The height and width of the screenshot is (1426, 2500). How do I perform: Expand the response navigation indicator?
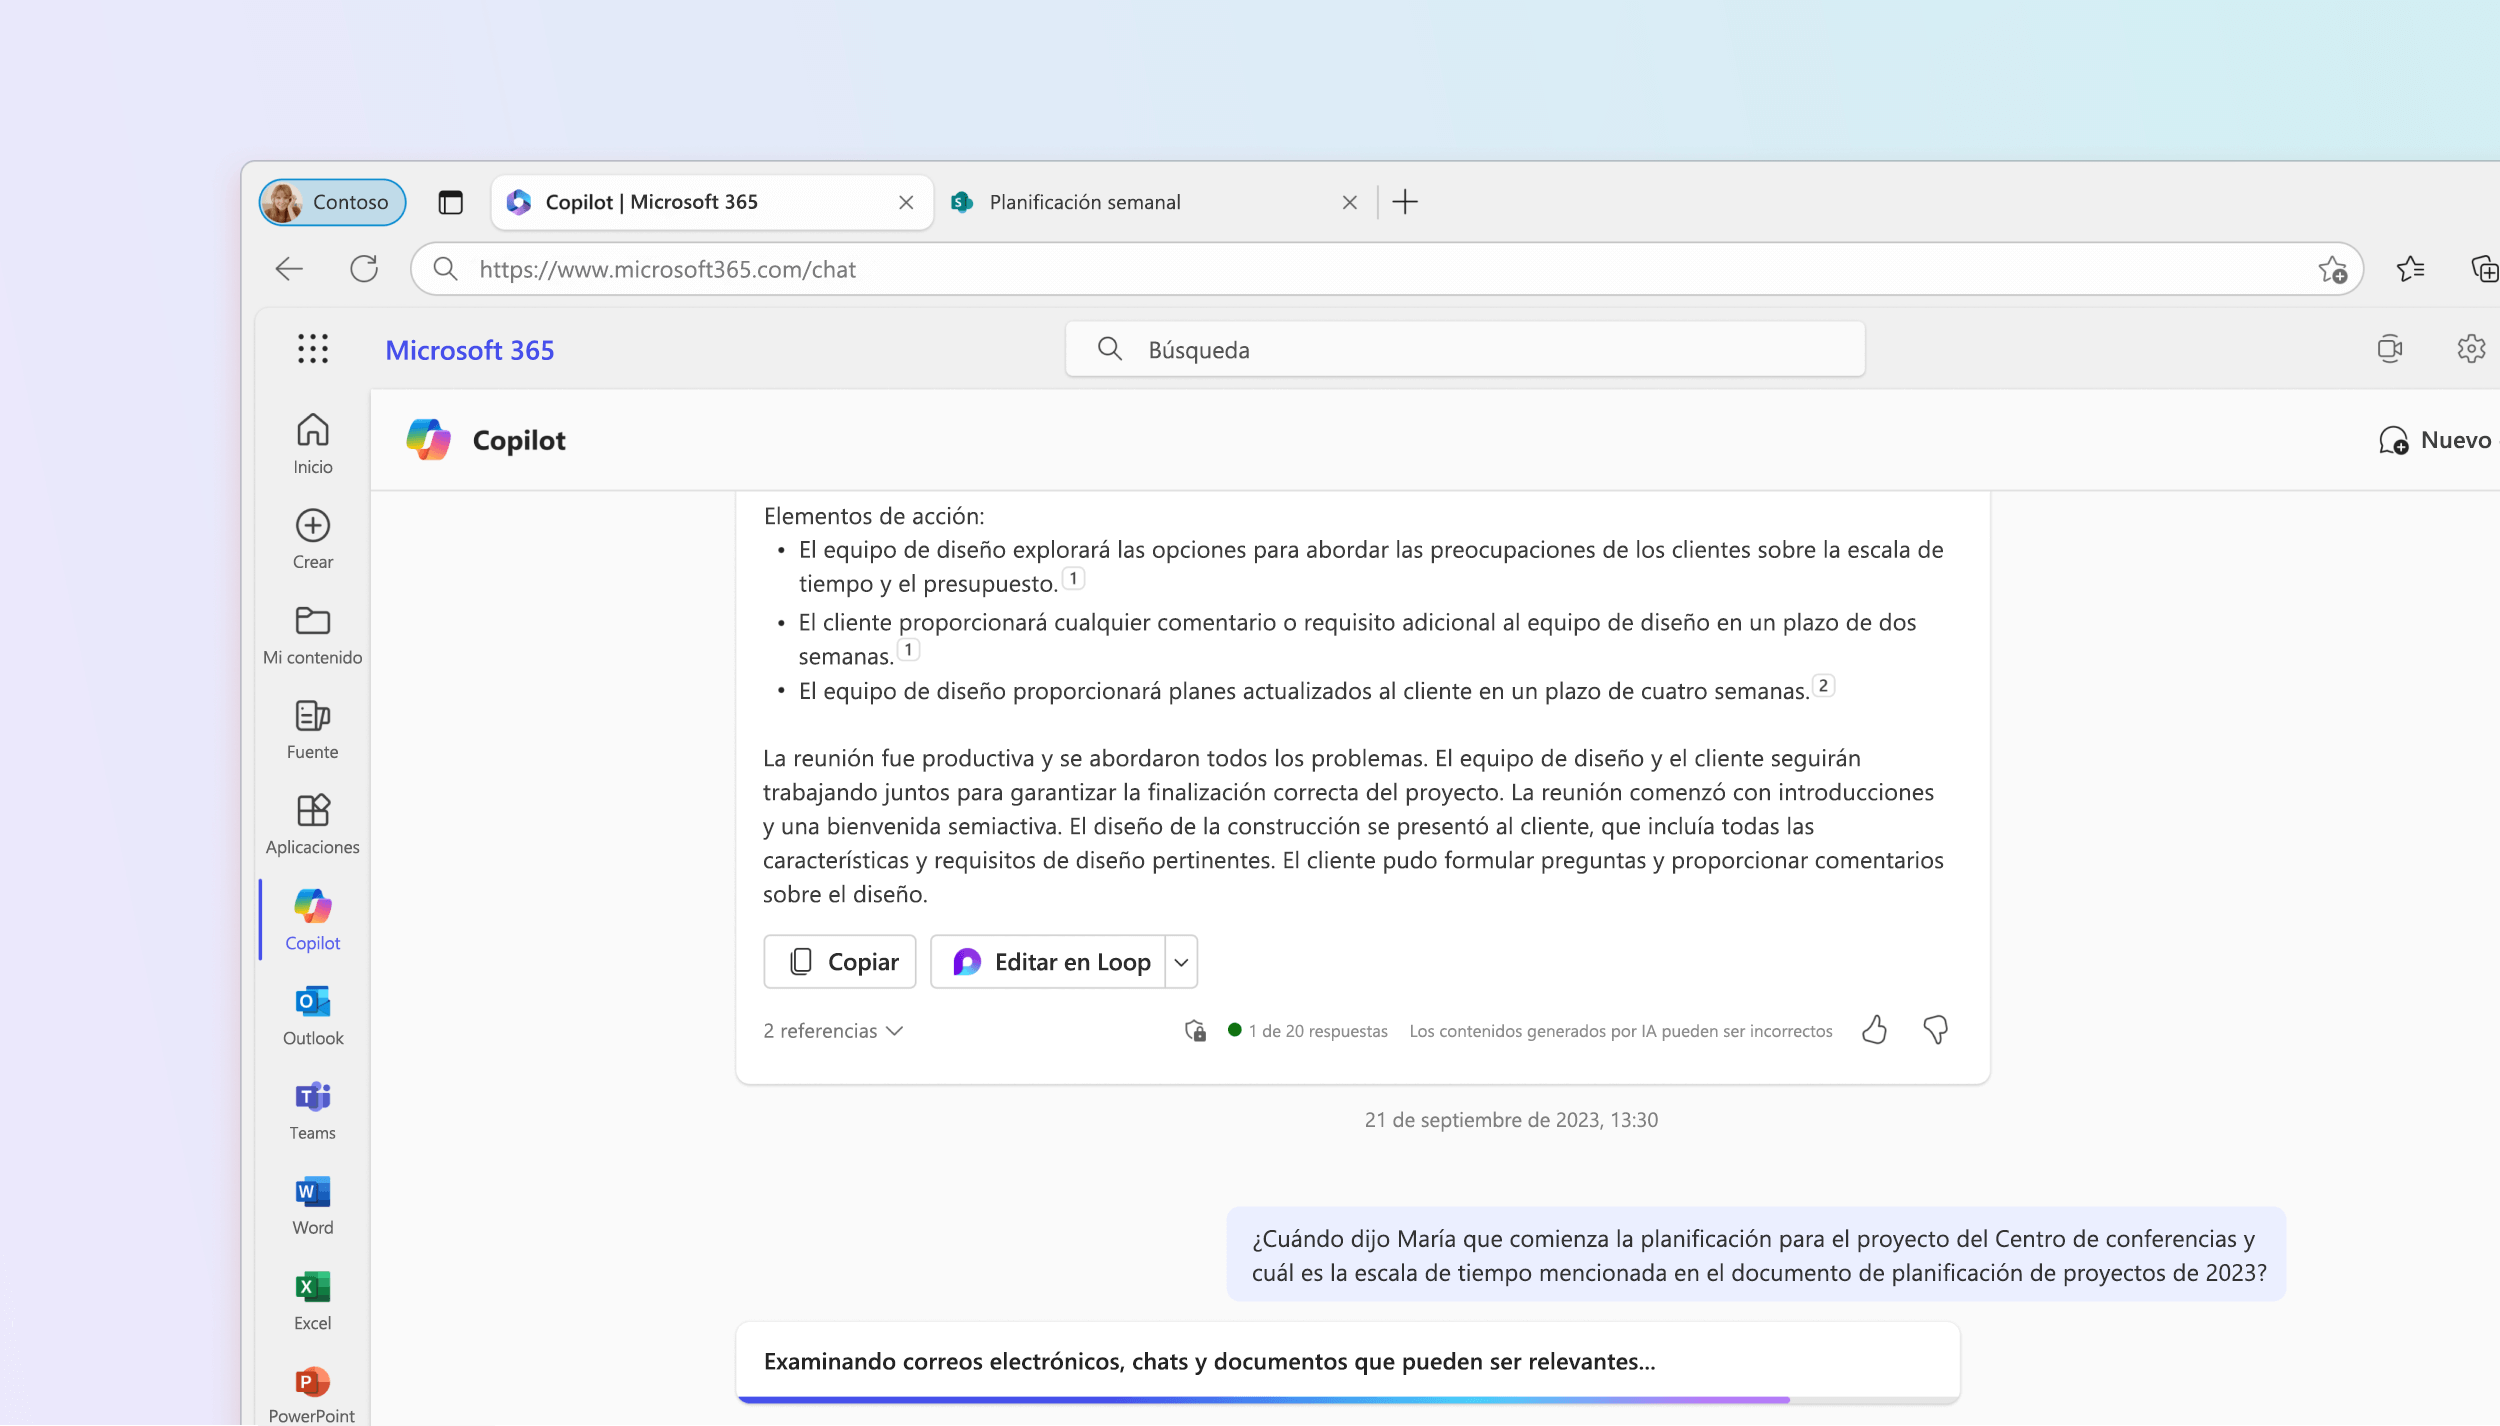pyautogui.click(x=1308, y=1030)
